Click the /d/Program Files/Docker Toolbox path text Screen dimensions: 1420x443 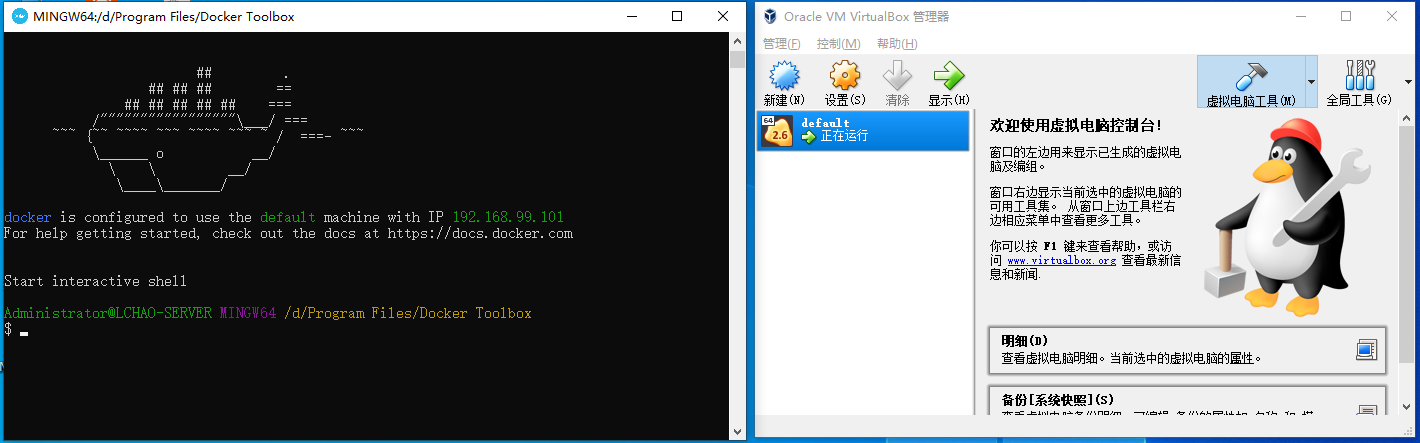(x=408, y=313)
